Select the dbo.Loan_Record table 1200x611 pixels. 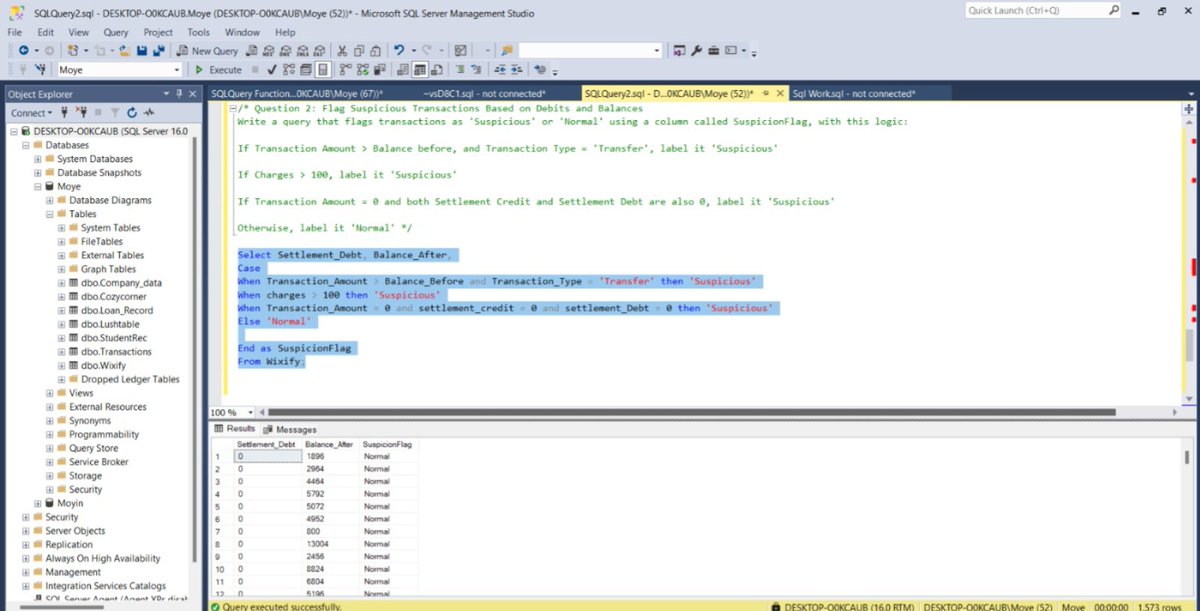(117, 310)
